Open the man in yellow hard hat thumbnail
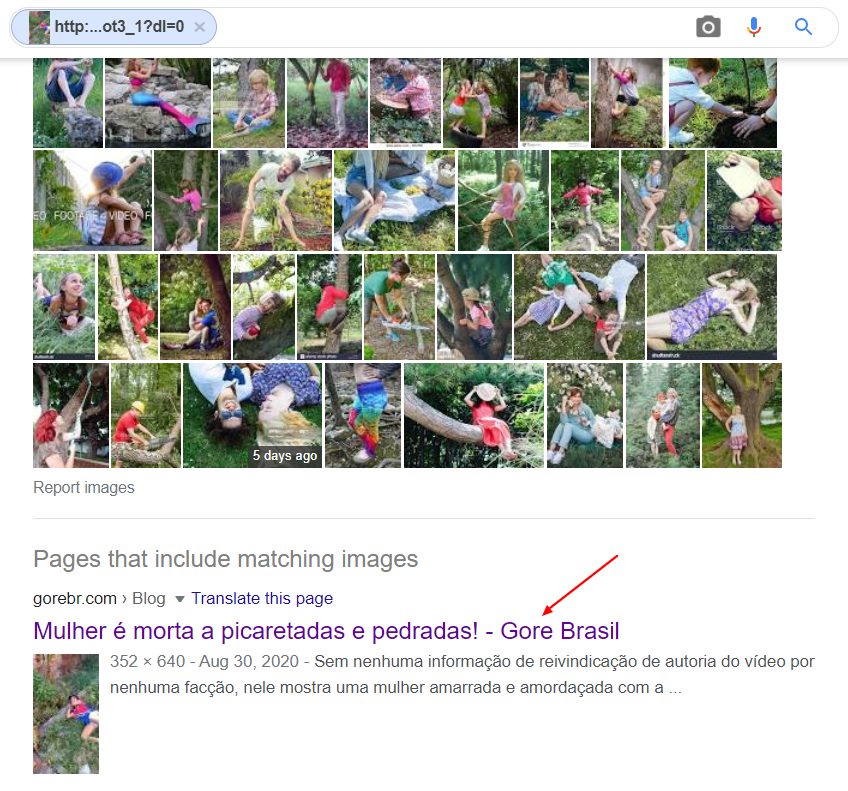The image size is (848, 791). (x=145, y=415)
